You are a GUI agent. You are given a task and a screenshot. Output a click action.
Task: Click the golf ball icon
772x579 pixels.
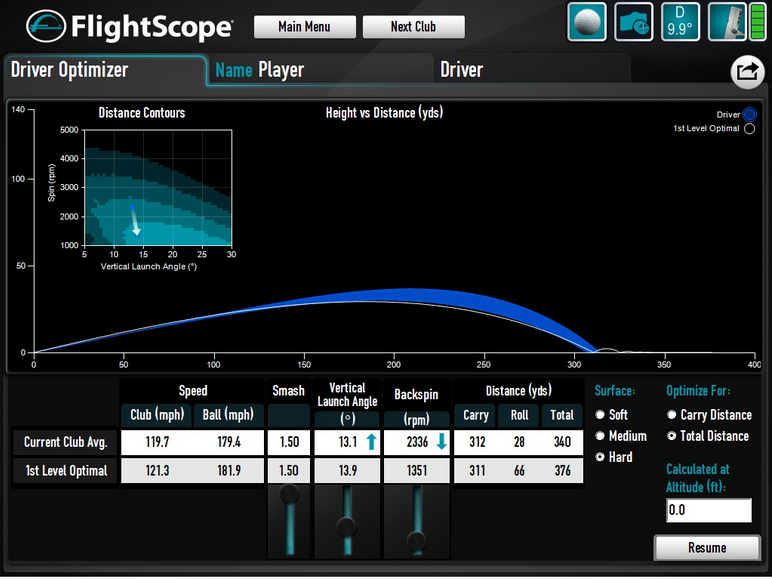[587, 22]
